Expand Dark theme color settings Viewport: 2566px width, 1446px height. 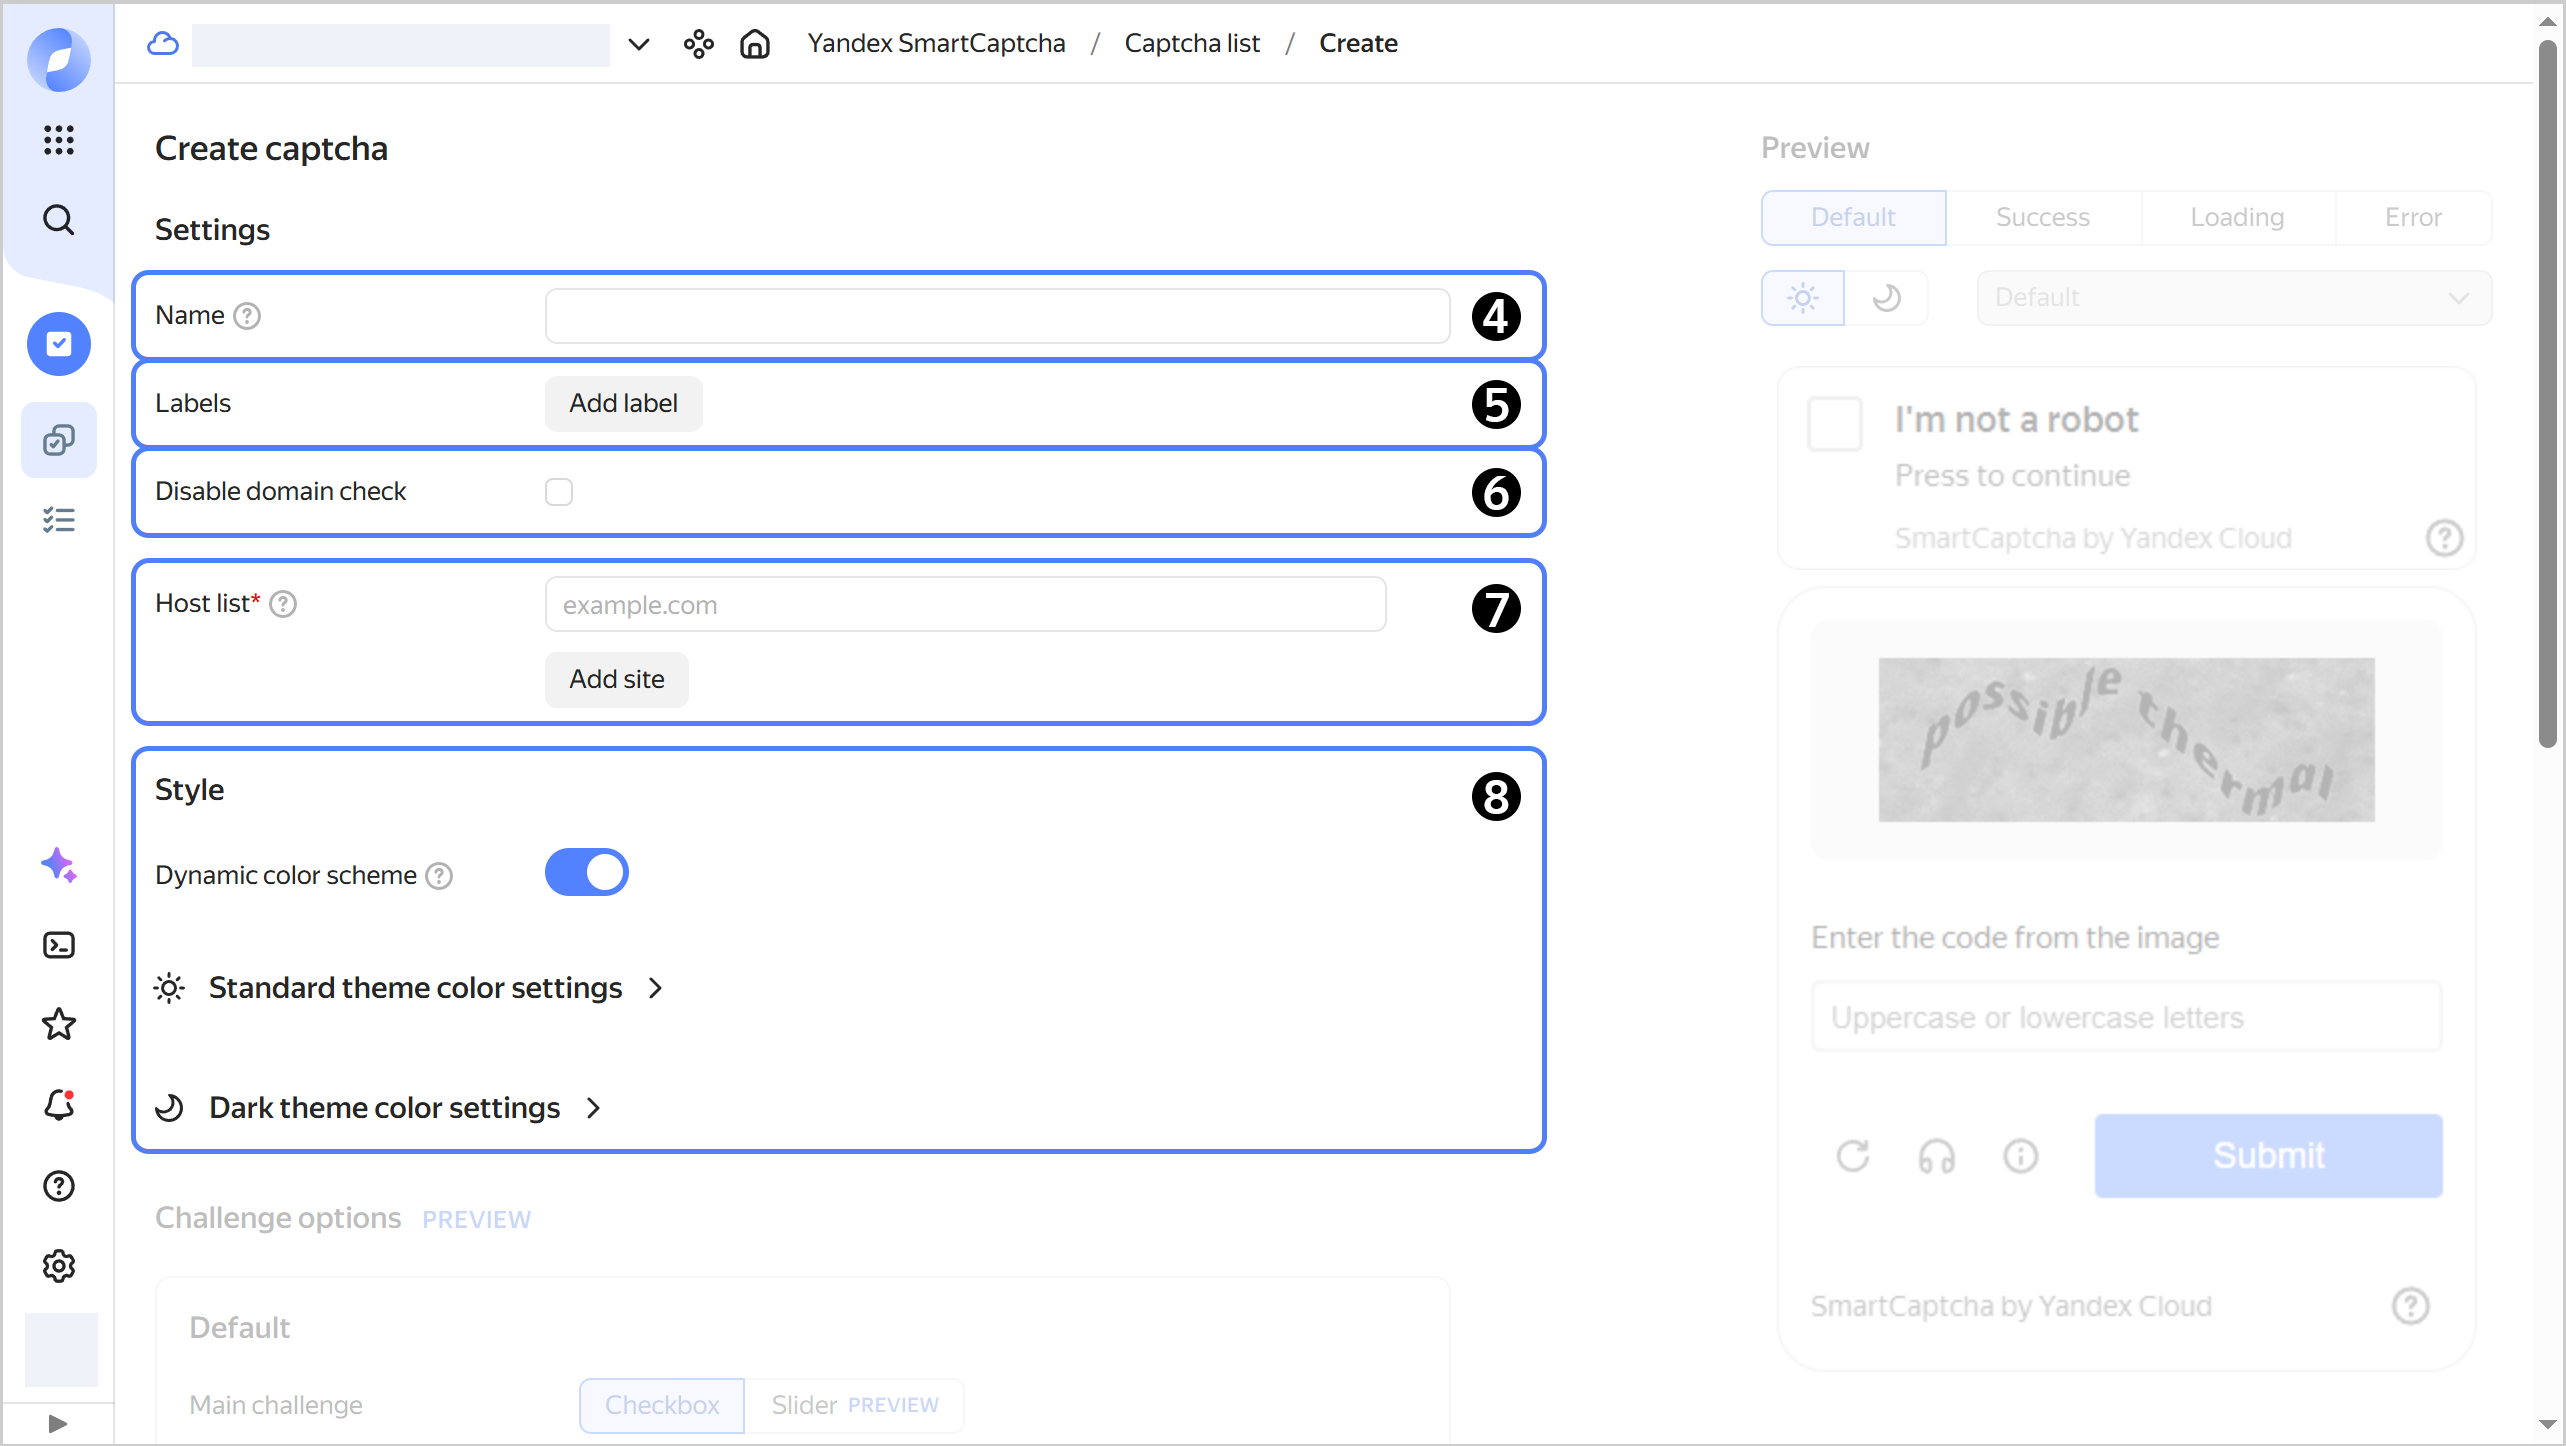(384, 1108)
